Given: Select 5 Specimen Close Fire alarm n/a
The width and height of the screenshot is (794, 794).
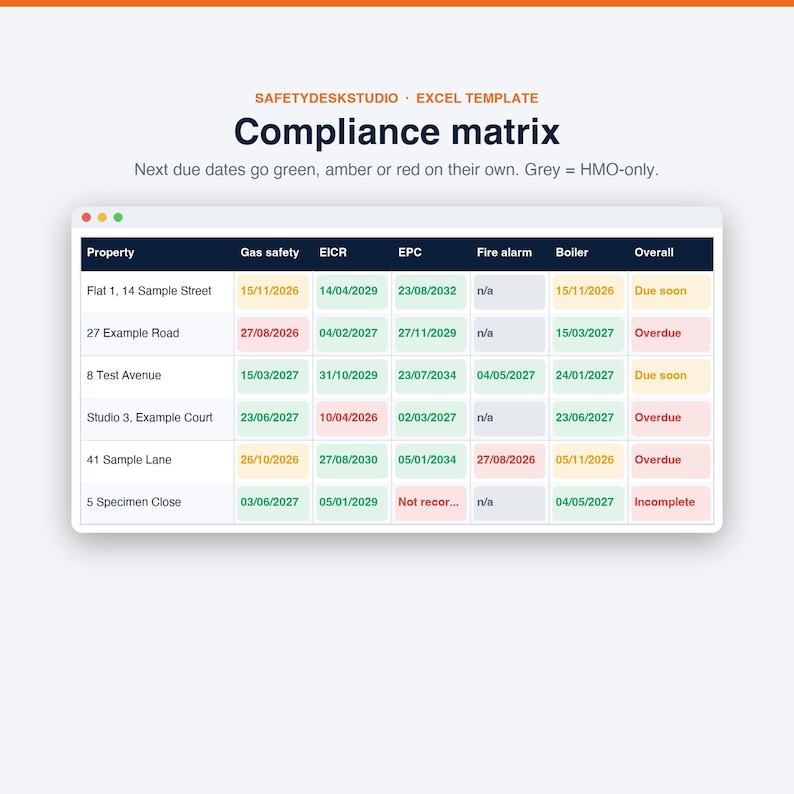Looking at the screenshot, I should click(x=509, y=503).
